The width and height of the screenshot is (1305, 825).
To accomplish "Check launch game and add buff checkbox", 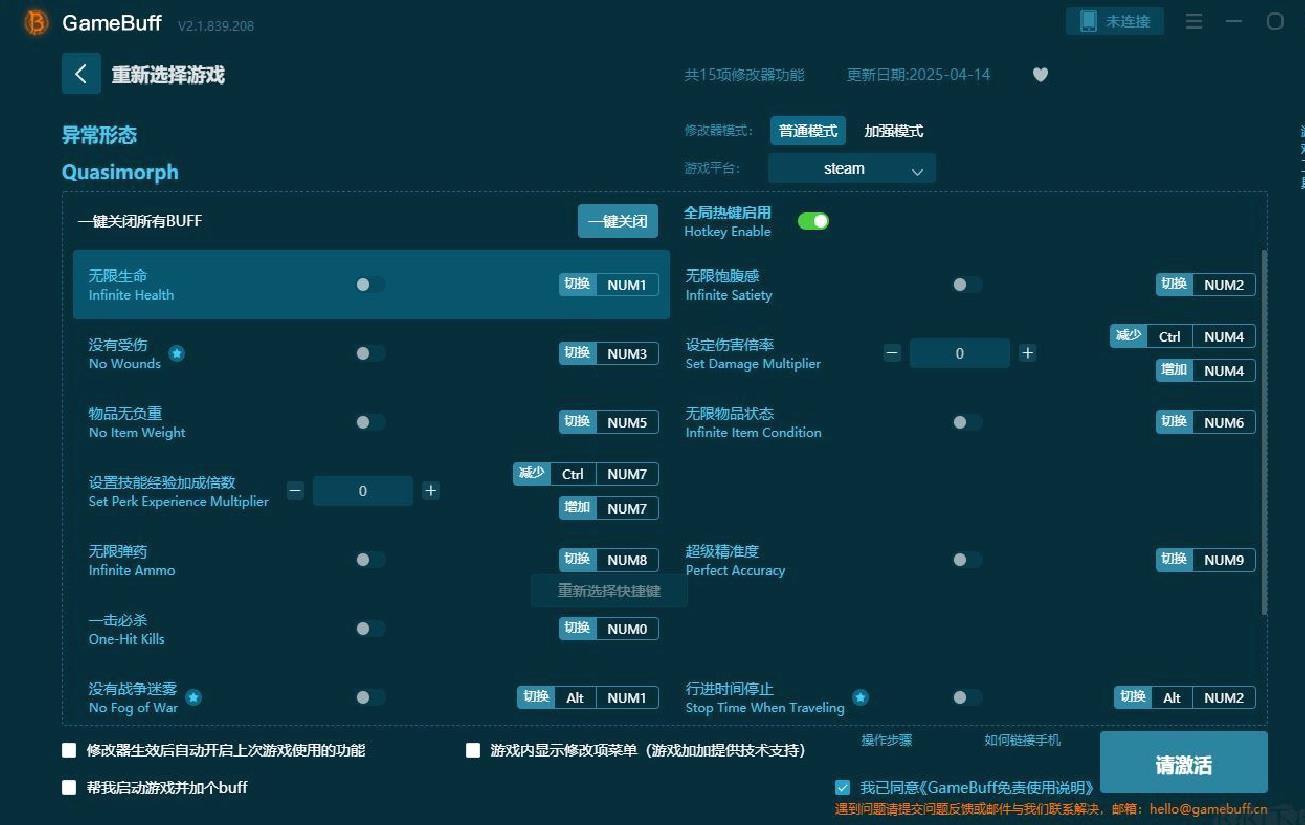I will pyautogui.click(x=69, y=787).
